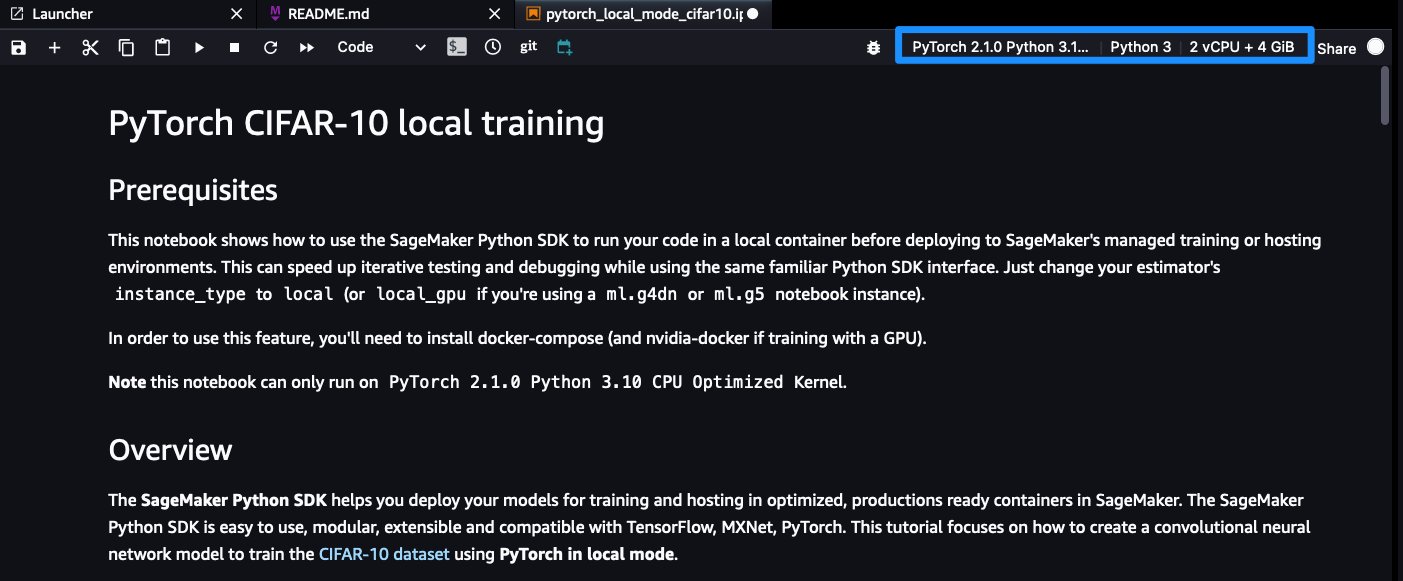Click the 'PyTorch CIFAR-10 local training' heading
Screen dimensions: 1403x581
(356, 124)
